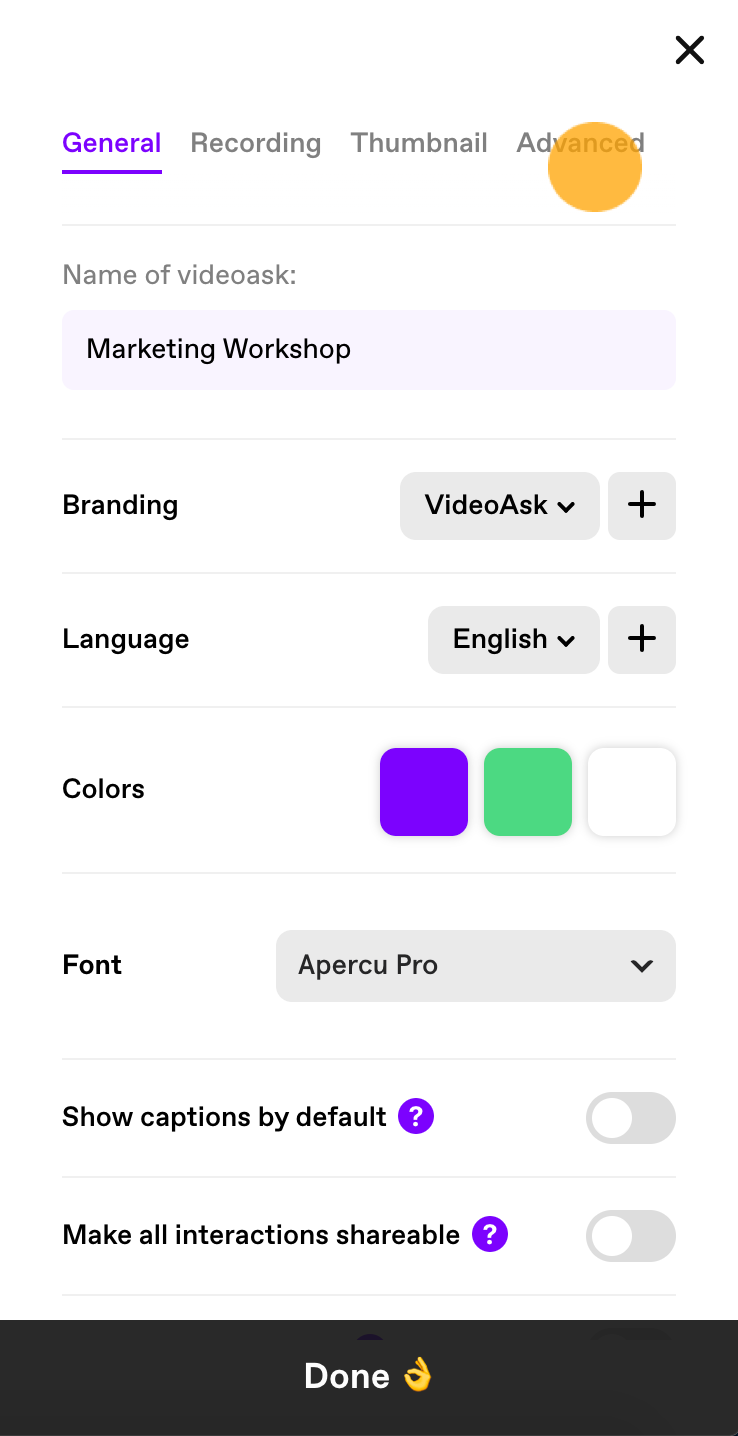
Task: Close the settings panel with the X icon
Action: click(690, 50)
